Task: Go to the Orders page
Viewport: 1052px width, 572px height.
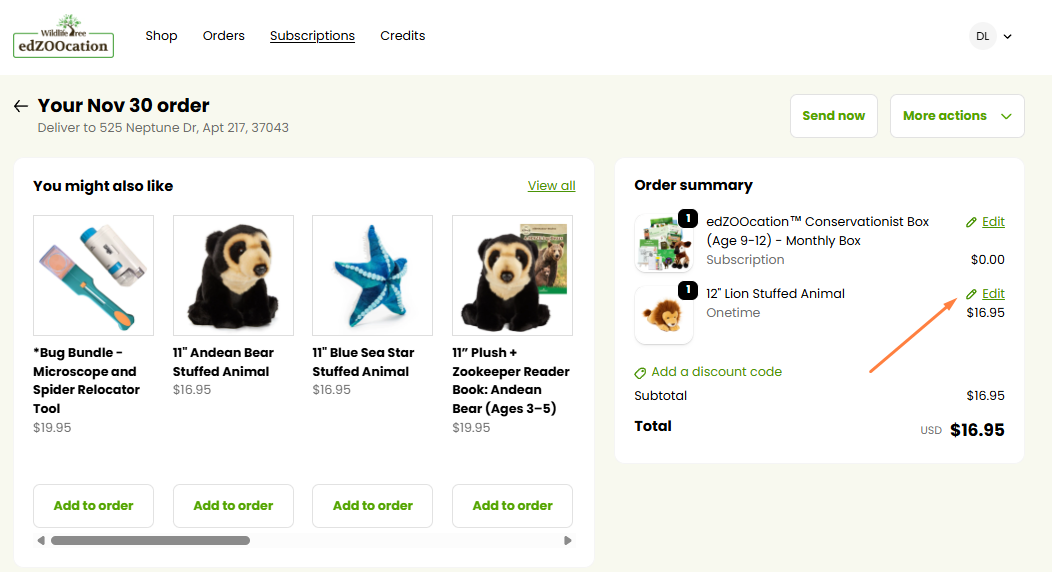Action: (x=224, y=36)
